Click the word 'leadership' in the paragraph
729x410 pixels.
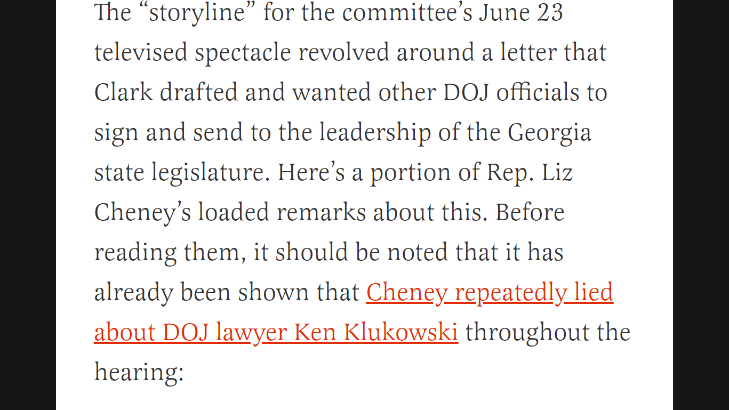tap(375, 133)
